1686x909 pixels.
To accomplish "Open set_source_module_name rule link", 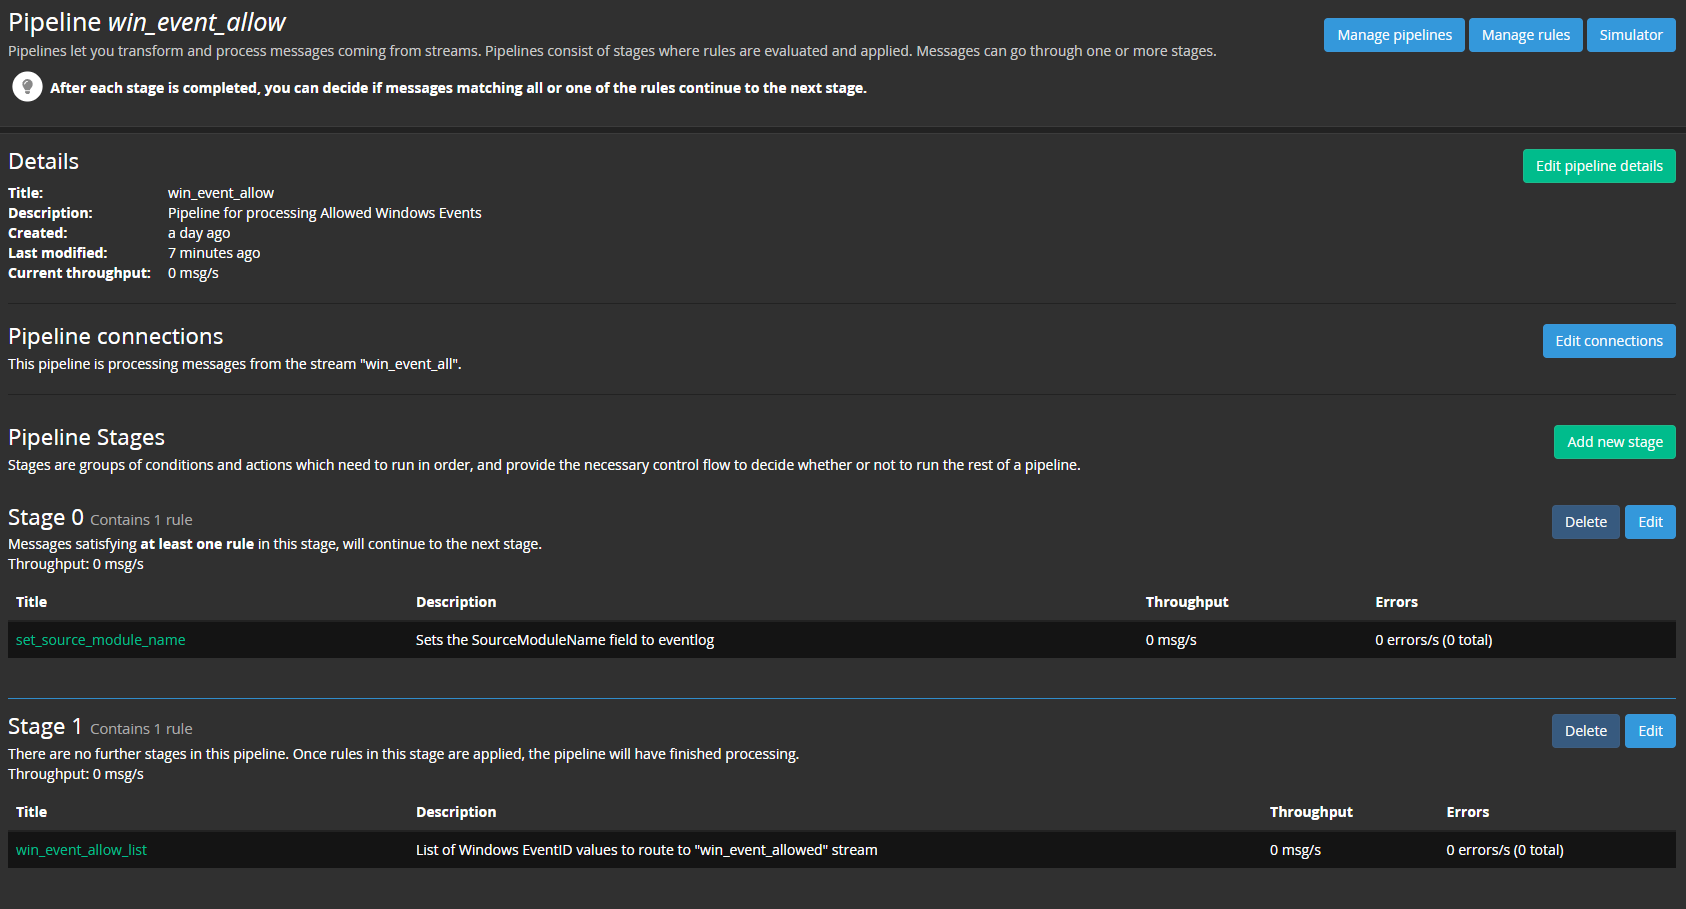I will pos(101,640).
